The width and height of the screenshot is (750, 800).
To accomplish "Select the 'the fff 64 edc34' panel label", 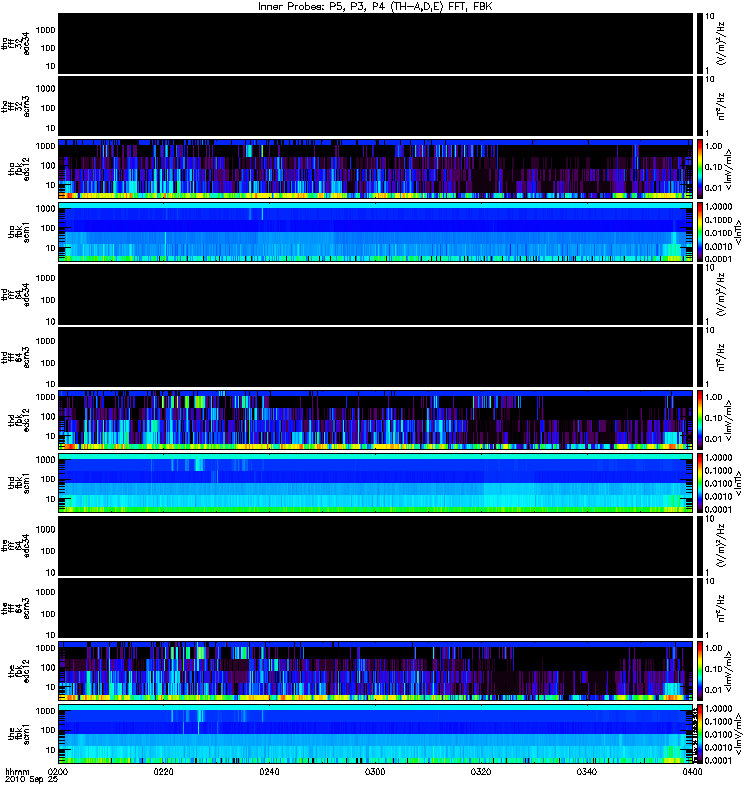I will coord(16,546).
